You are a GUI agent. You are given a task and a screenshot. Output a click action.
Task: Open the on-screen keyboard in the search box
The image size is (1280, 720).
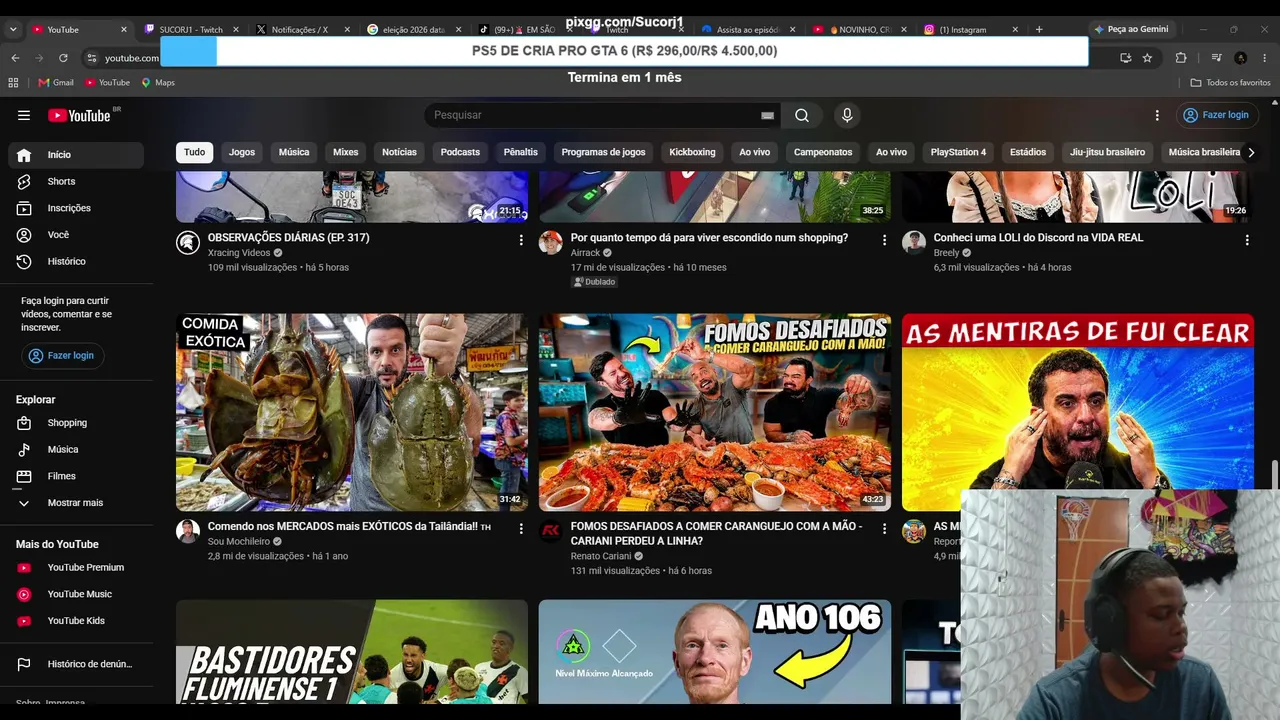tap(767, 115)
